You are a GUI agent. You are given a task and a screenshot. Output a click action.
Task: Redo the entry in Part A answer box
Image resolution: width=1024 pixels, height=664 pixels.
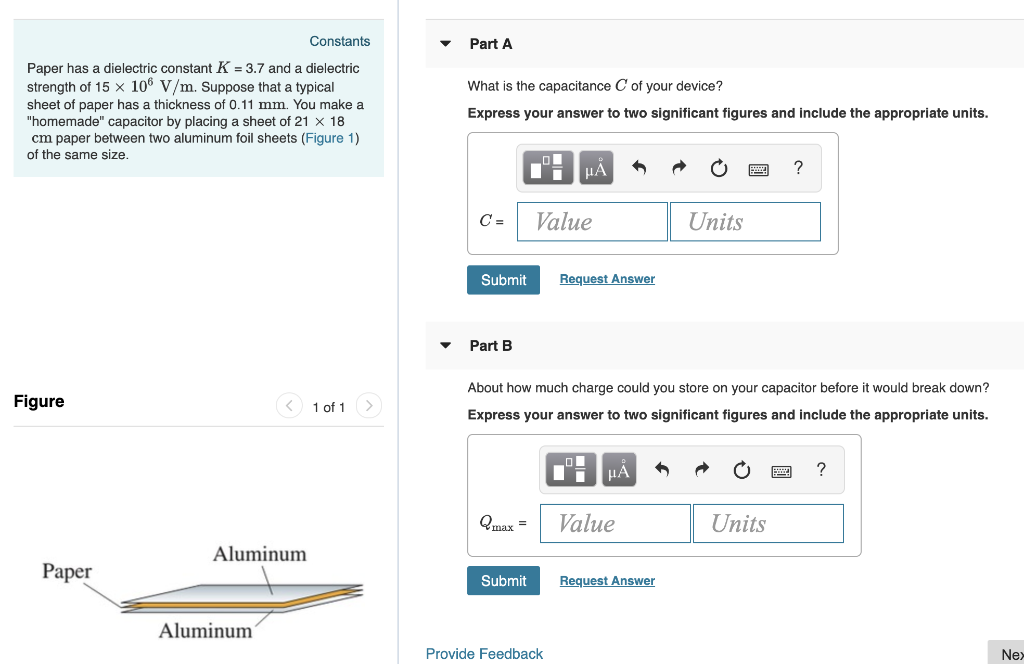point(679,167)
